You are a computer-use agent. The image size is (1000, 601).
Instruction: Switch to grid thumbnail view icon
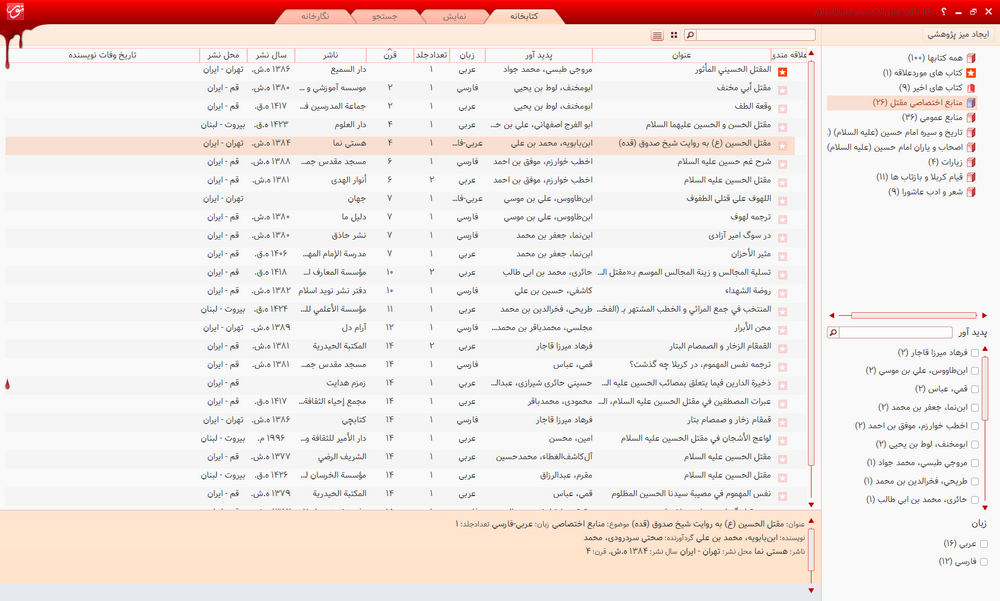[x=674, y=35]
